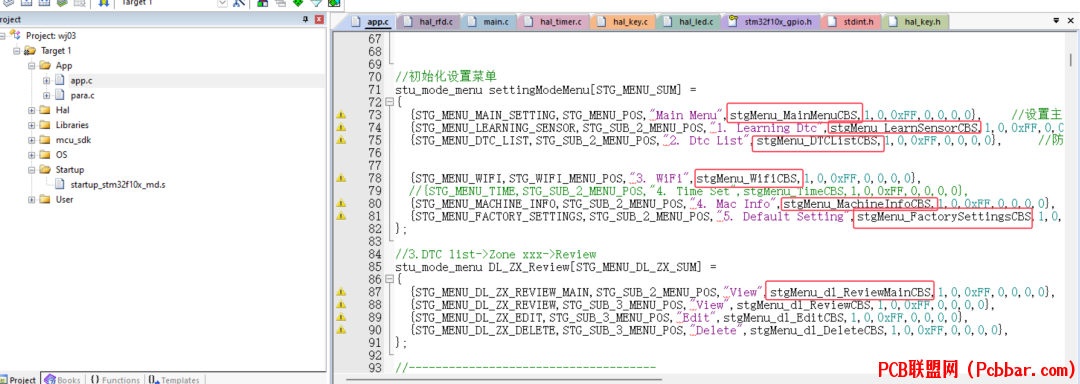Expand the mcu_sdk group
1080x384 pixels.
(32, 140)
